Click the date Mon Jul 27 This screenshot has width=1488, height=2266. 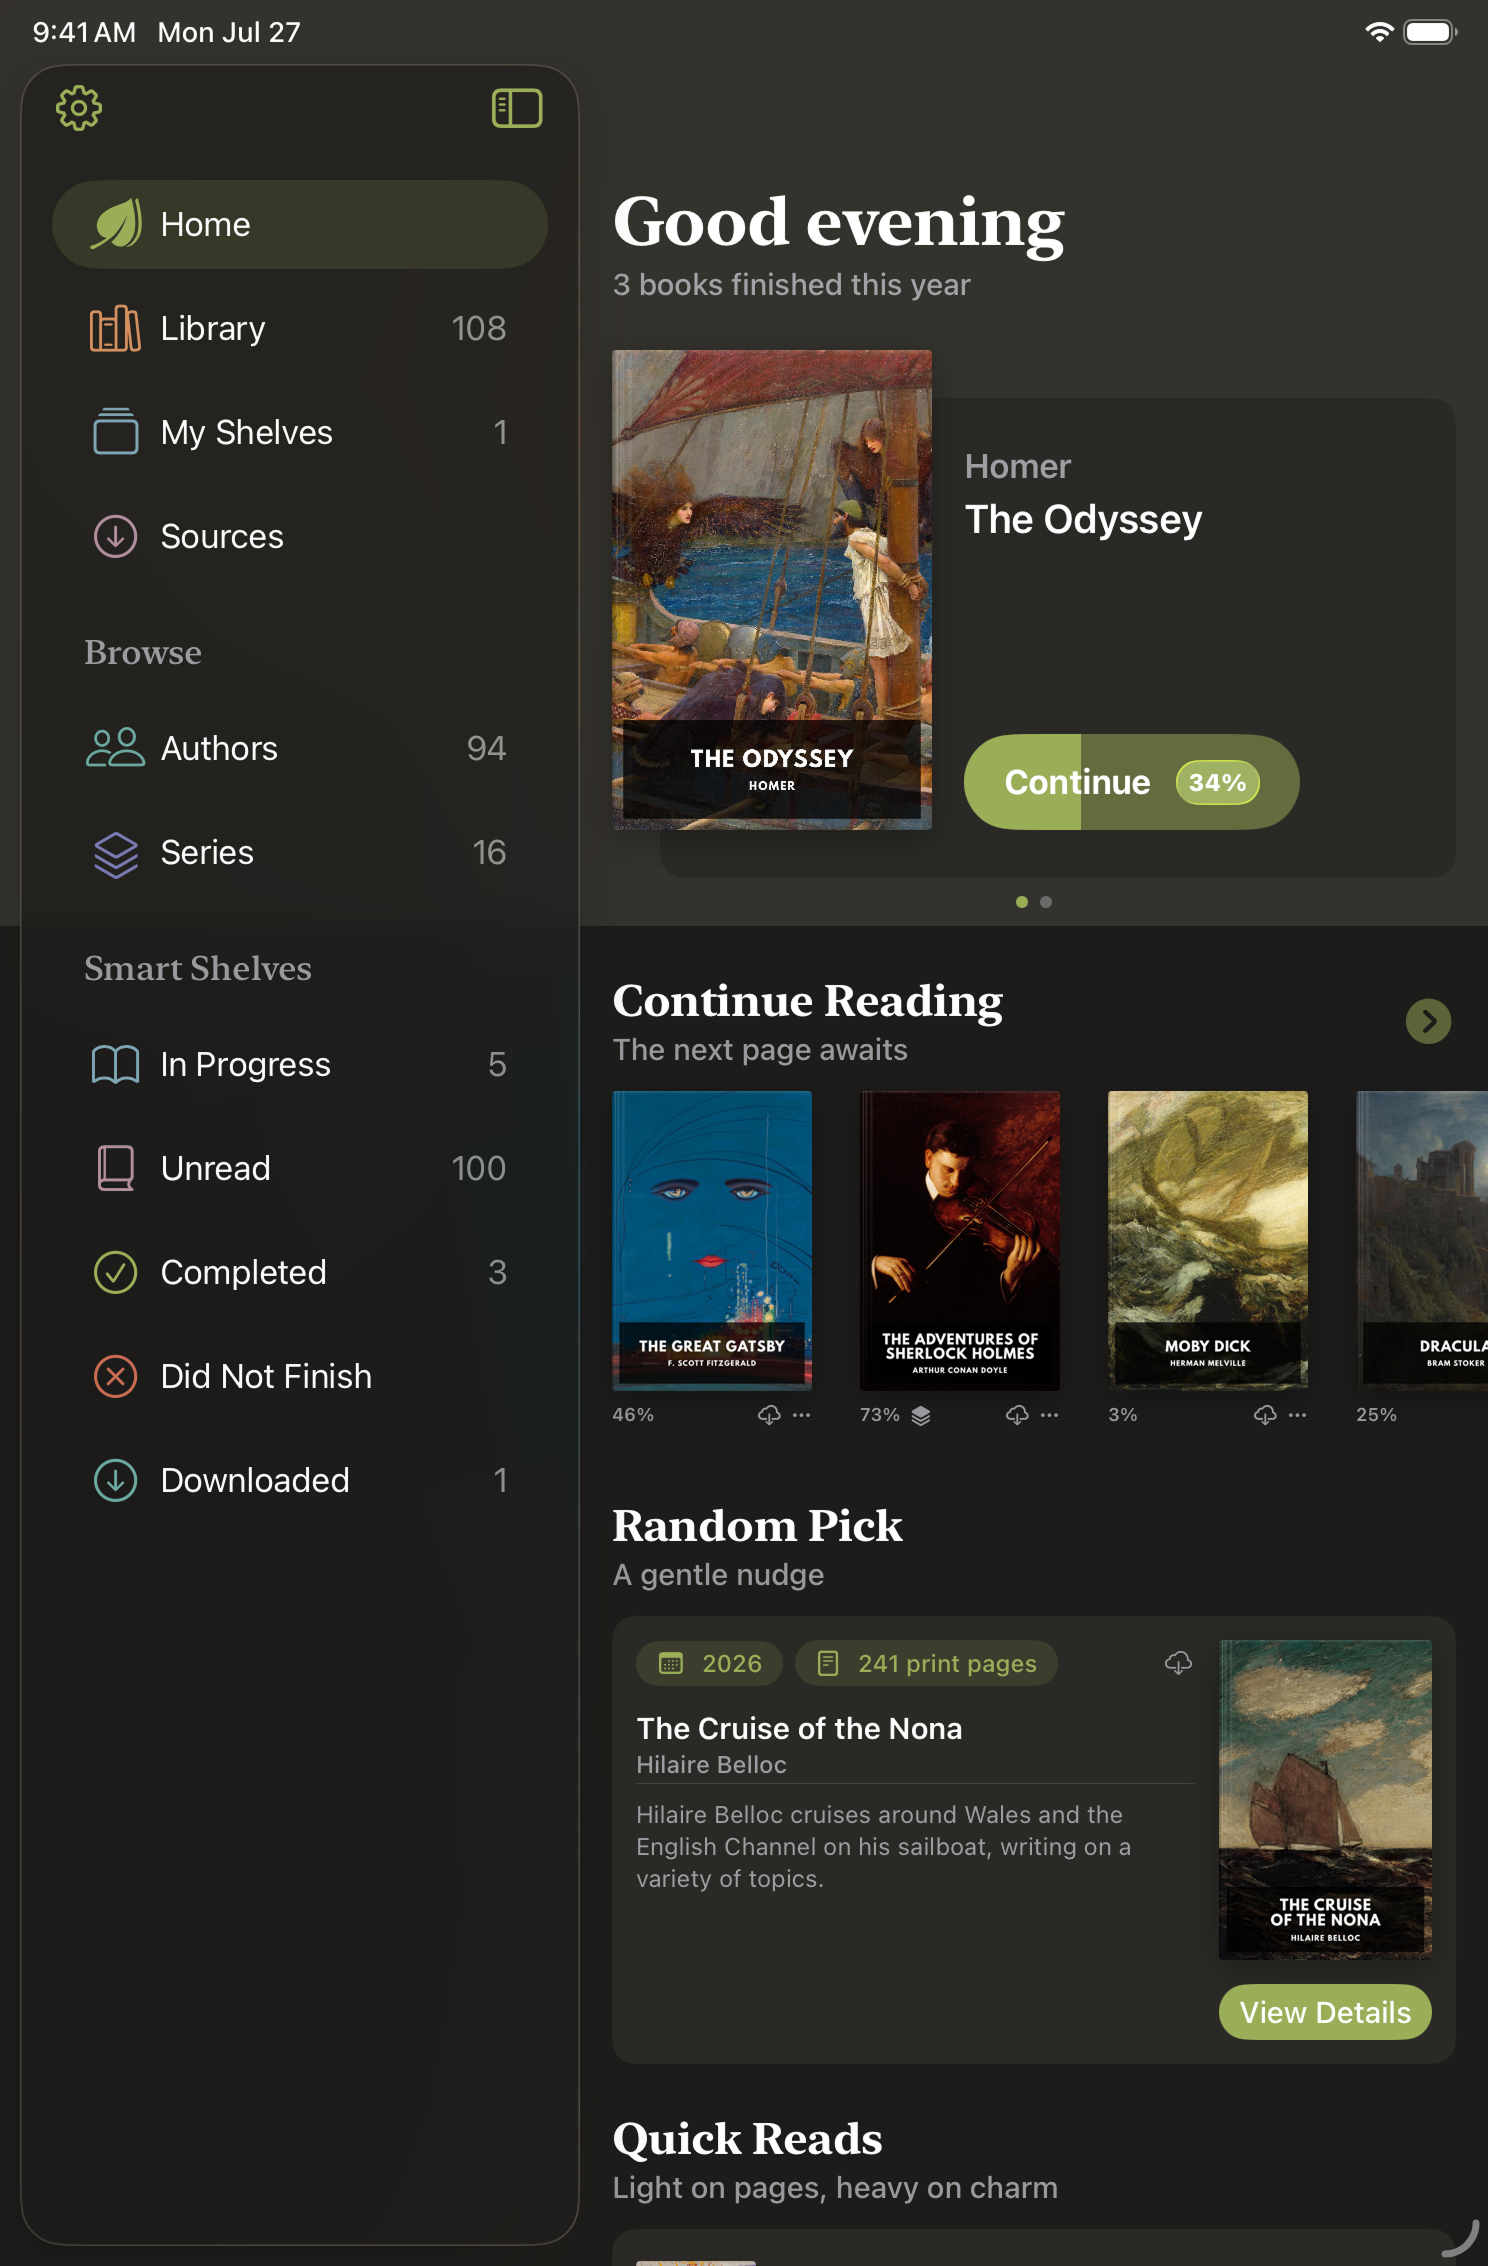pyautogui.click(x=229, y=32)
